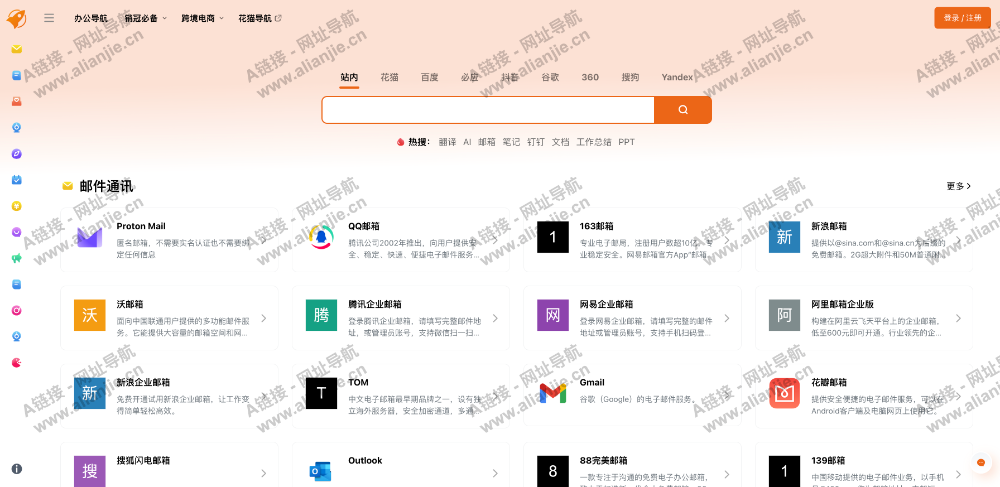
Task: Click the chevron on Proton Mail card
Action: tap(263, 240)
